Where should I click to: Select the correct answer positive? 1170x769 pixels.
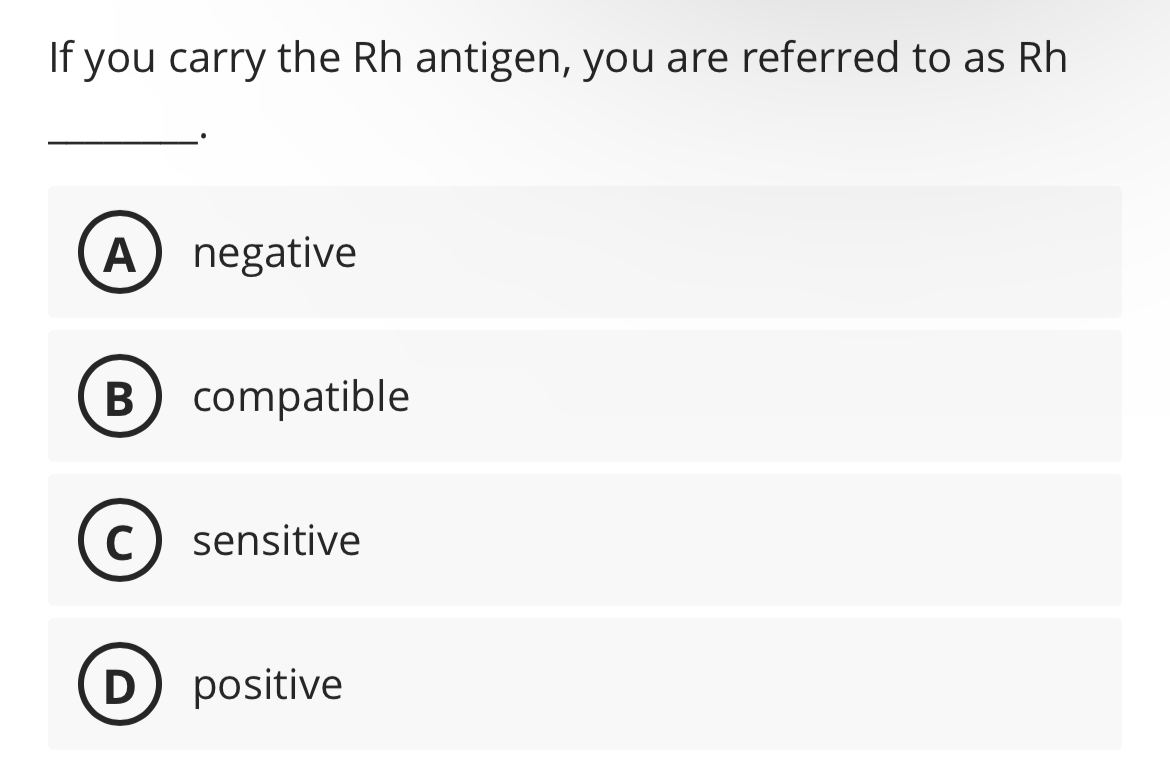(585, 684)
